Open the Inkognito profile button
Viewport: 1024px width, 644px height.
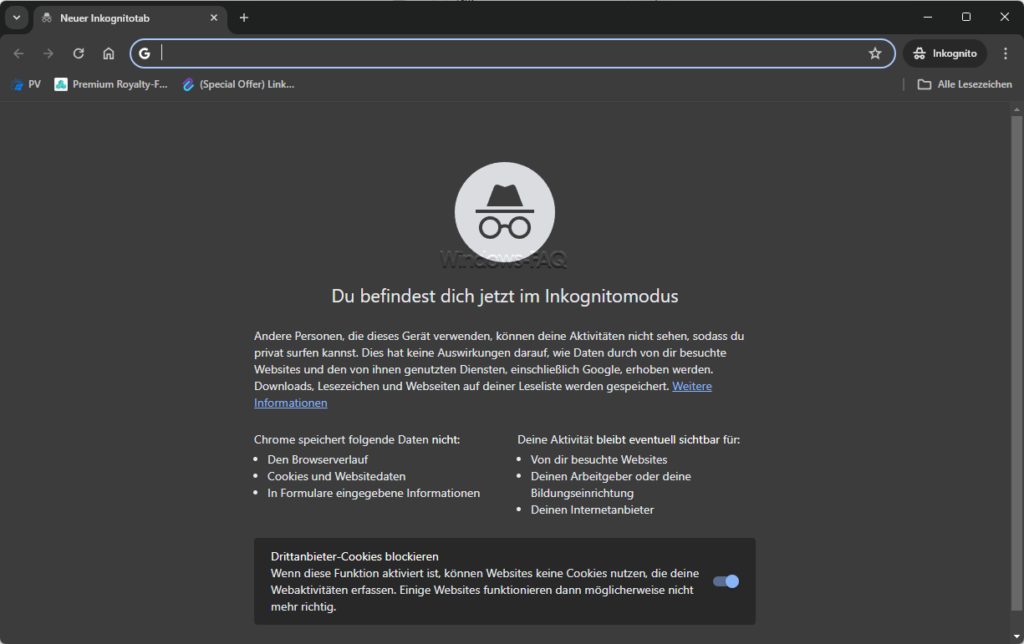[x=945, y=54]
